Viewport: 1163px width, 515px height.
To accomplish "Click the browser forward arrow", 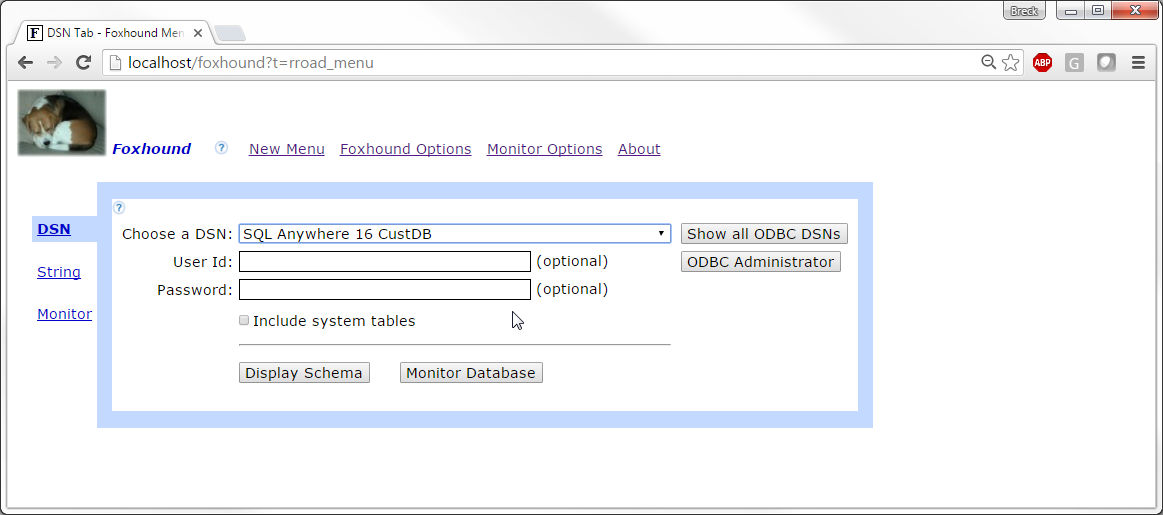I will 54,63.
